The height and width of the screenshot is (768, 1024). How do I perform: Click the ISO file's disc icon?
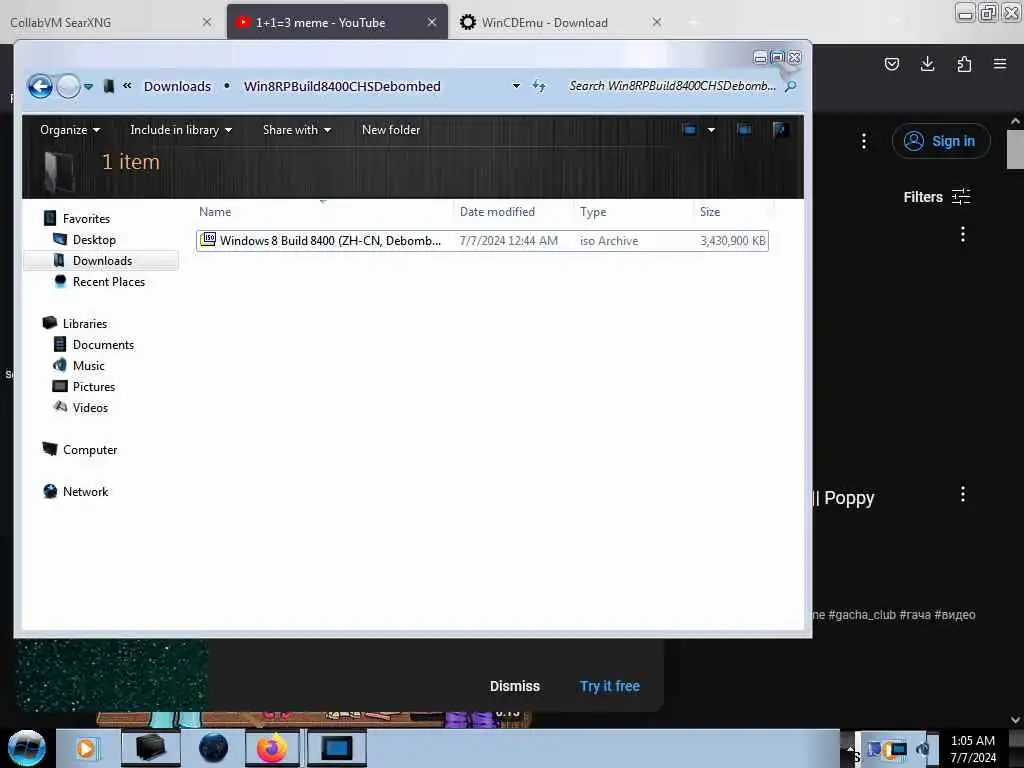click(x=208, y=240)
